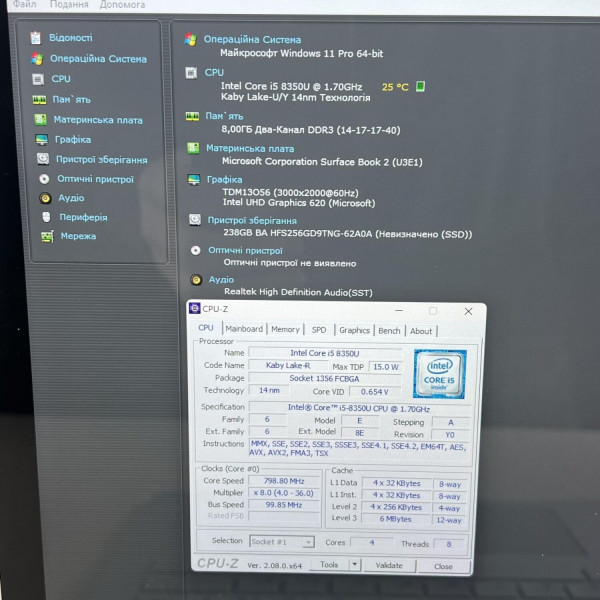
Task: Switch to the Bench tab in CPU-Z
Action: pos(389,331)
